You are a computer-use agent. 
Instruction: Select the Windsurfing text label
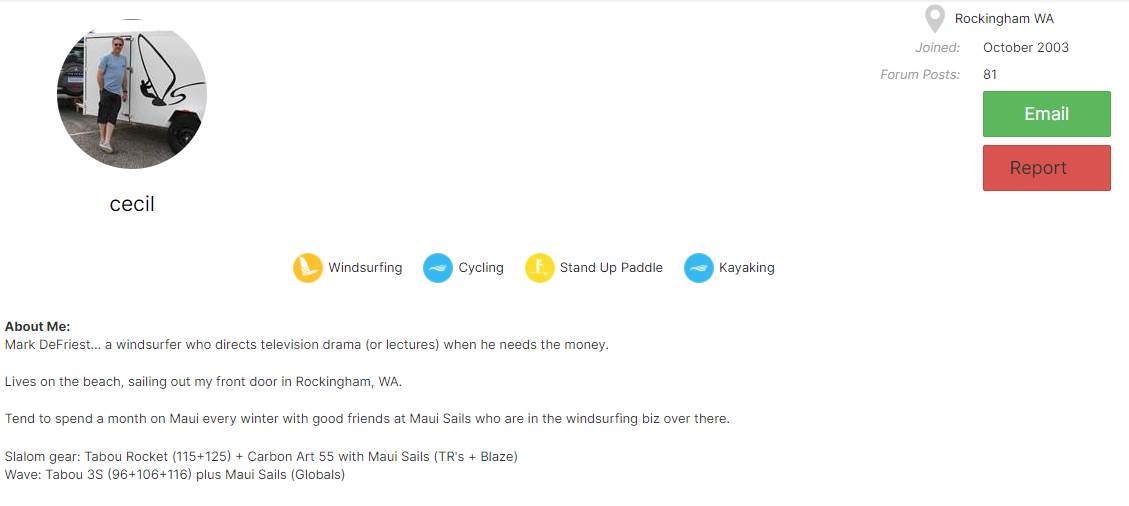[365, 268]
